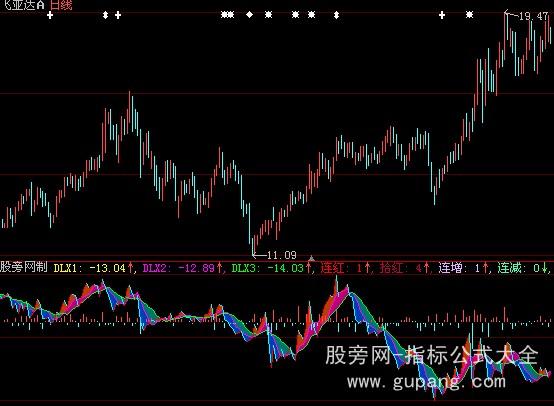Click the diamond-shaped info marker atop chart

coord(249,15)
